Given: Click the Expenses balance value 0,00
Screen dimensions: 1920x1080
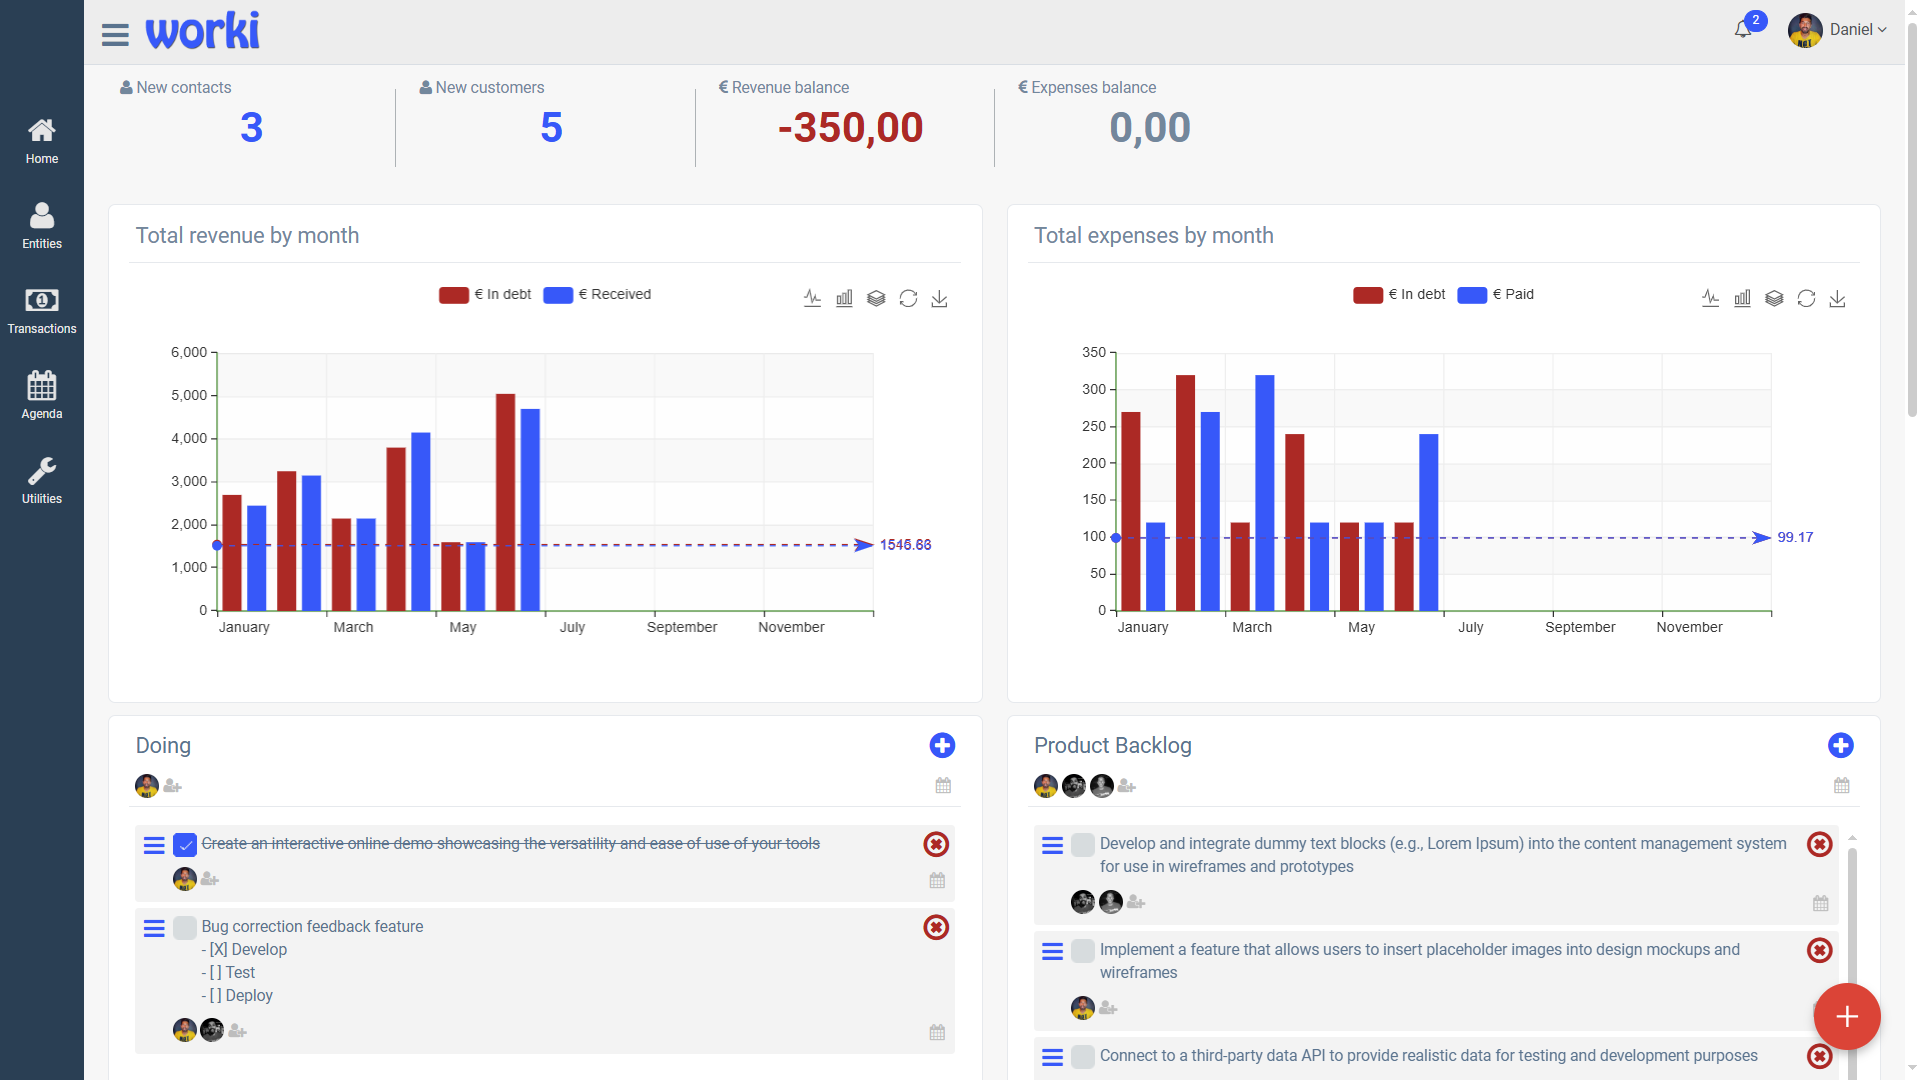Looking at the screenshot, I should point(1150,128).
